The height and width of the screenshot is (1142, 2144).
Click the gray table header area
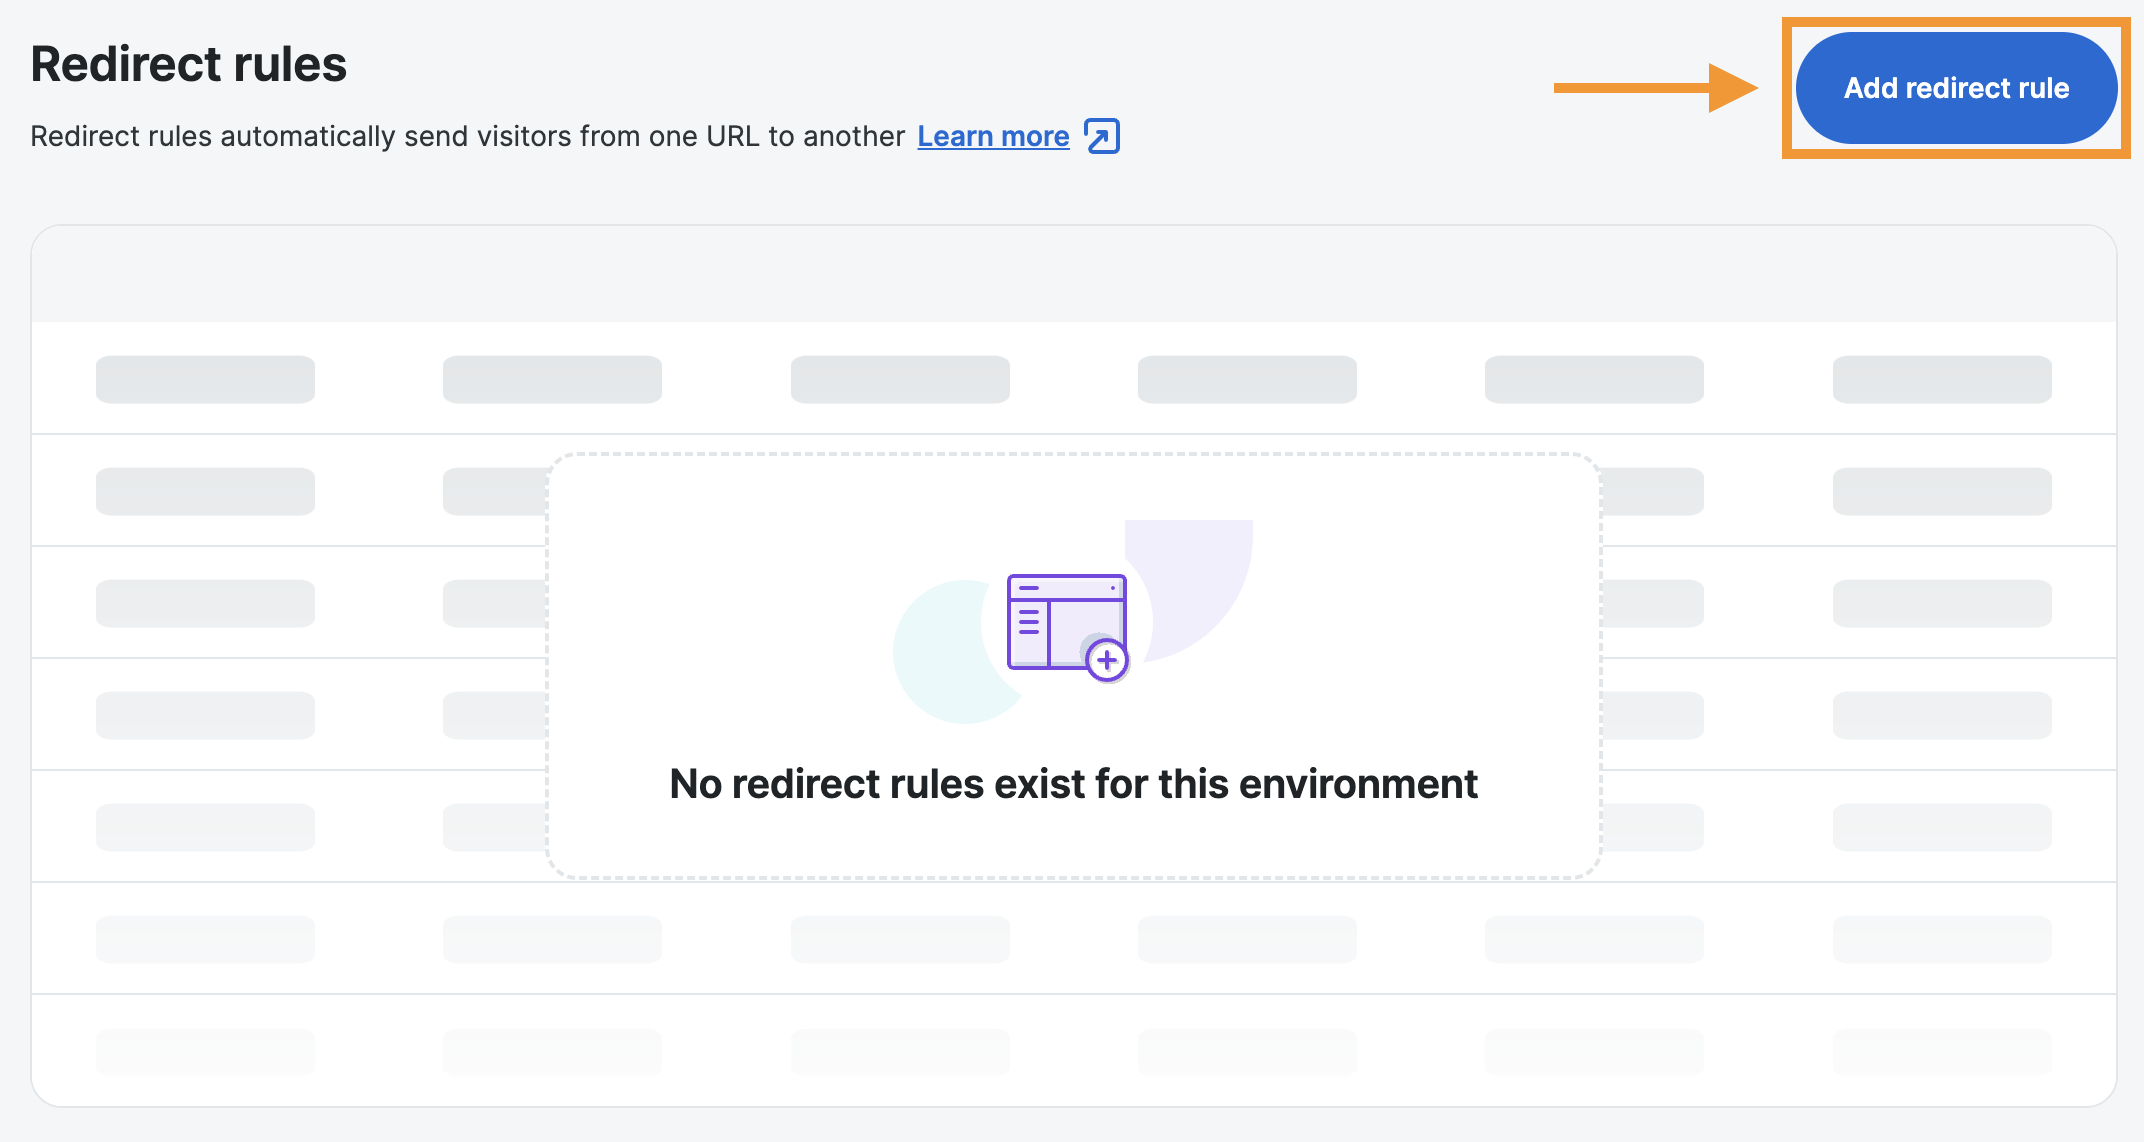click(x=1073, y=272)
